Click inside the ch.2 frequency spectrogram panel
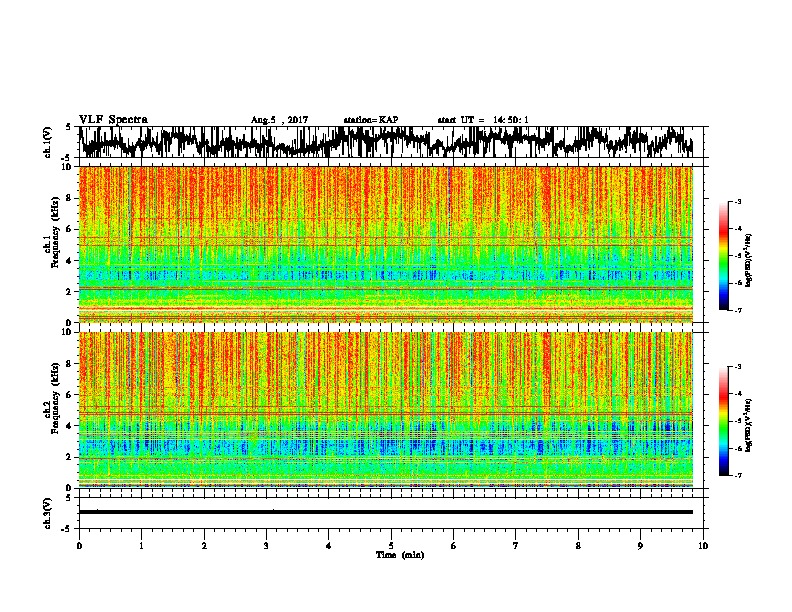Image resolution: width=792 pixels, height=612 pixels. 386,410
